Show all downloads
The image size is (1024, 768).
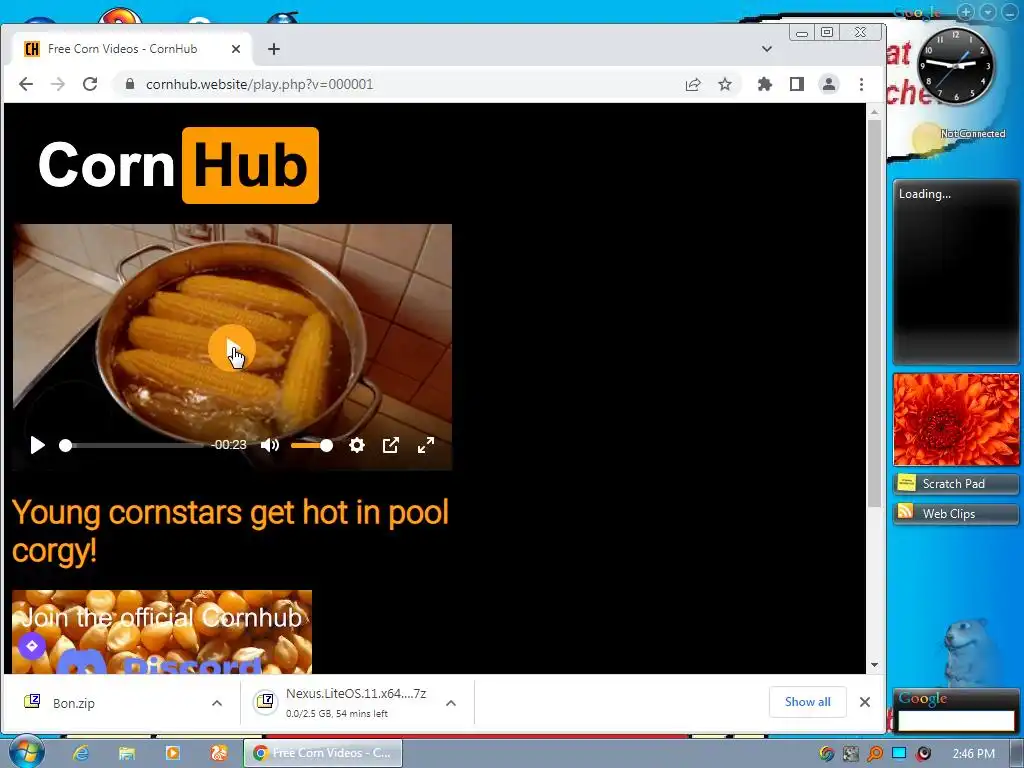pos(808,702)
